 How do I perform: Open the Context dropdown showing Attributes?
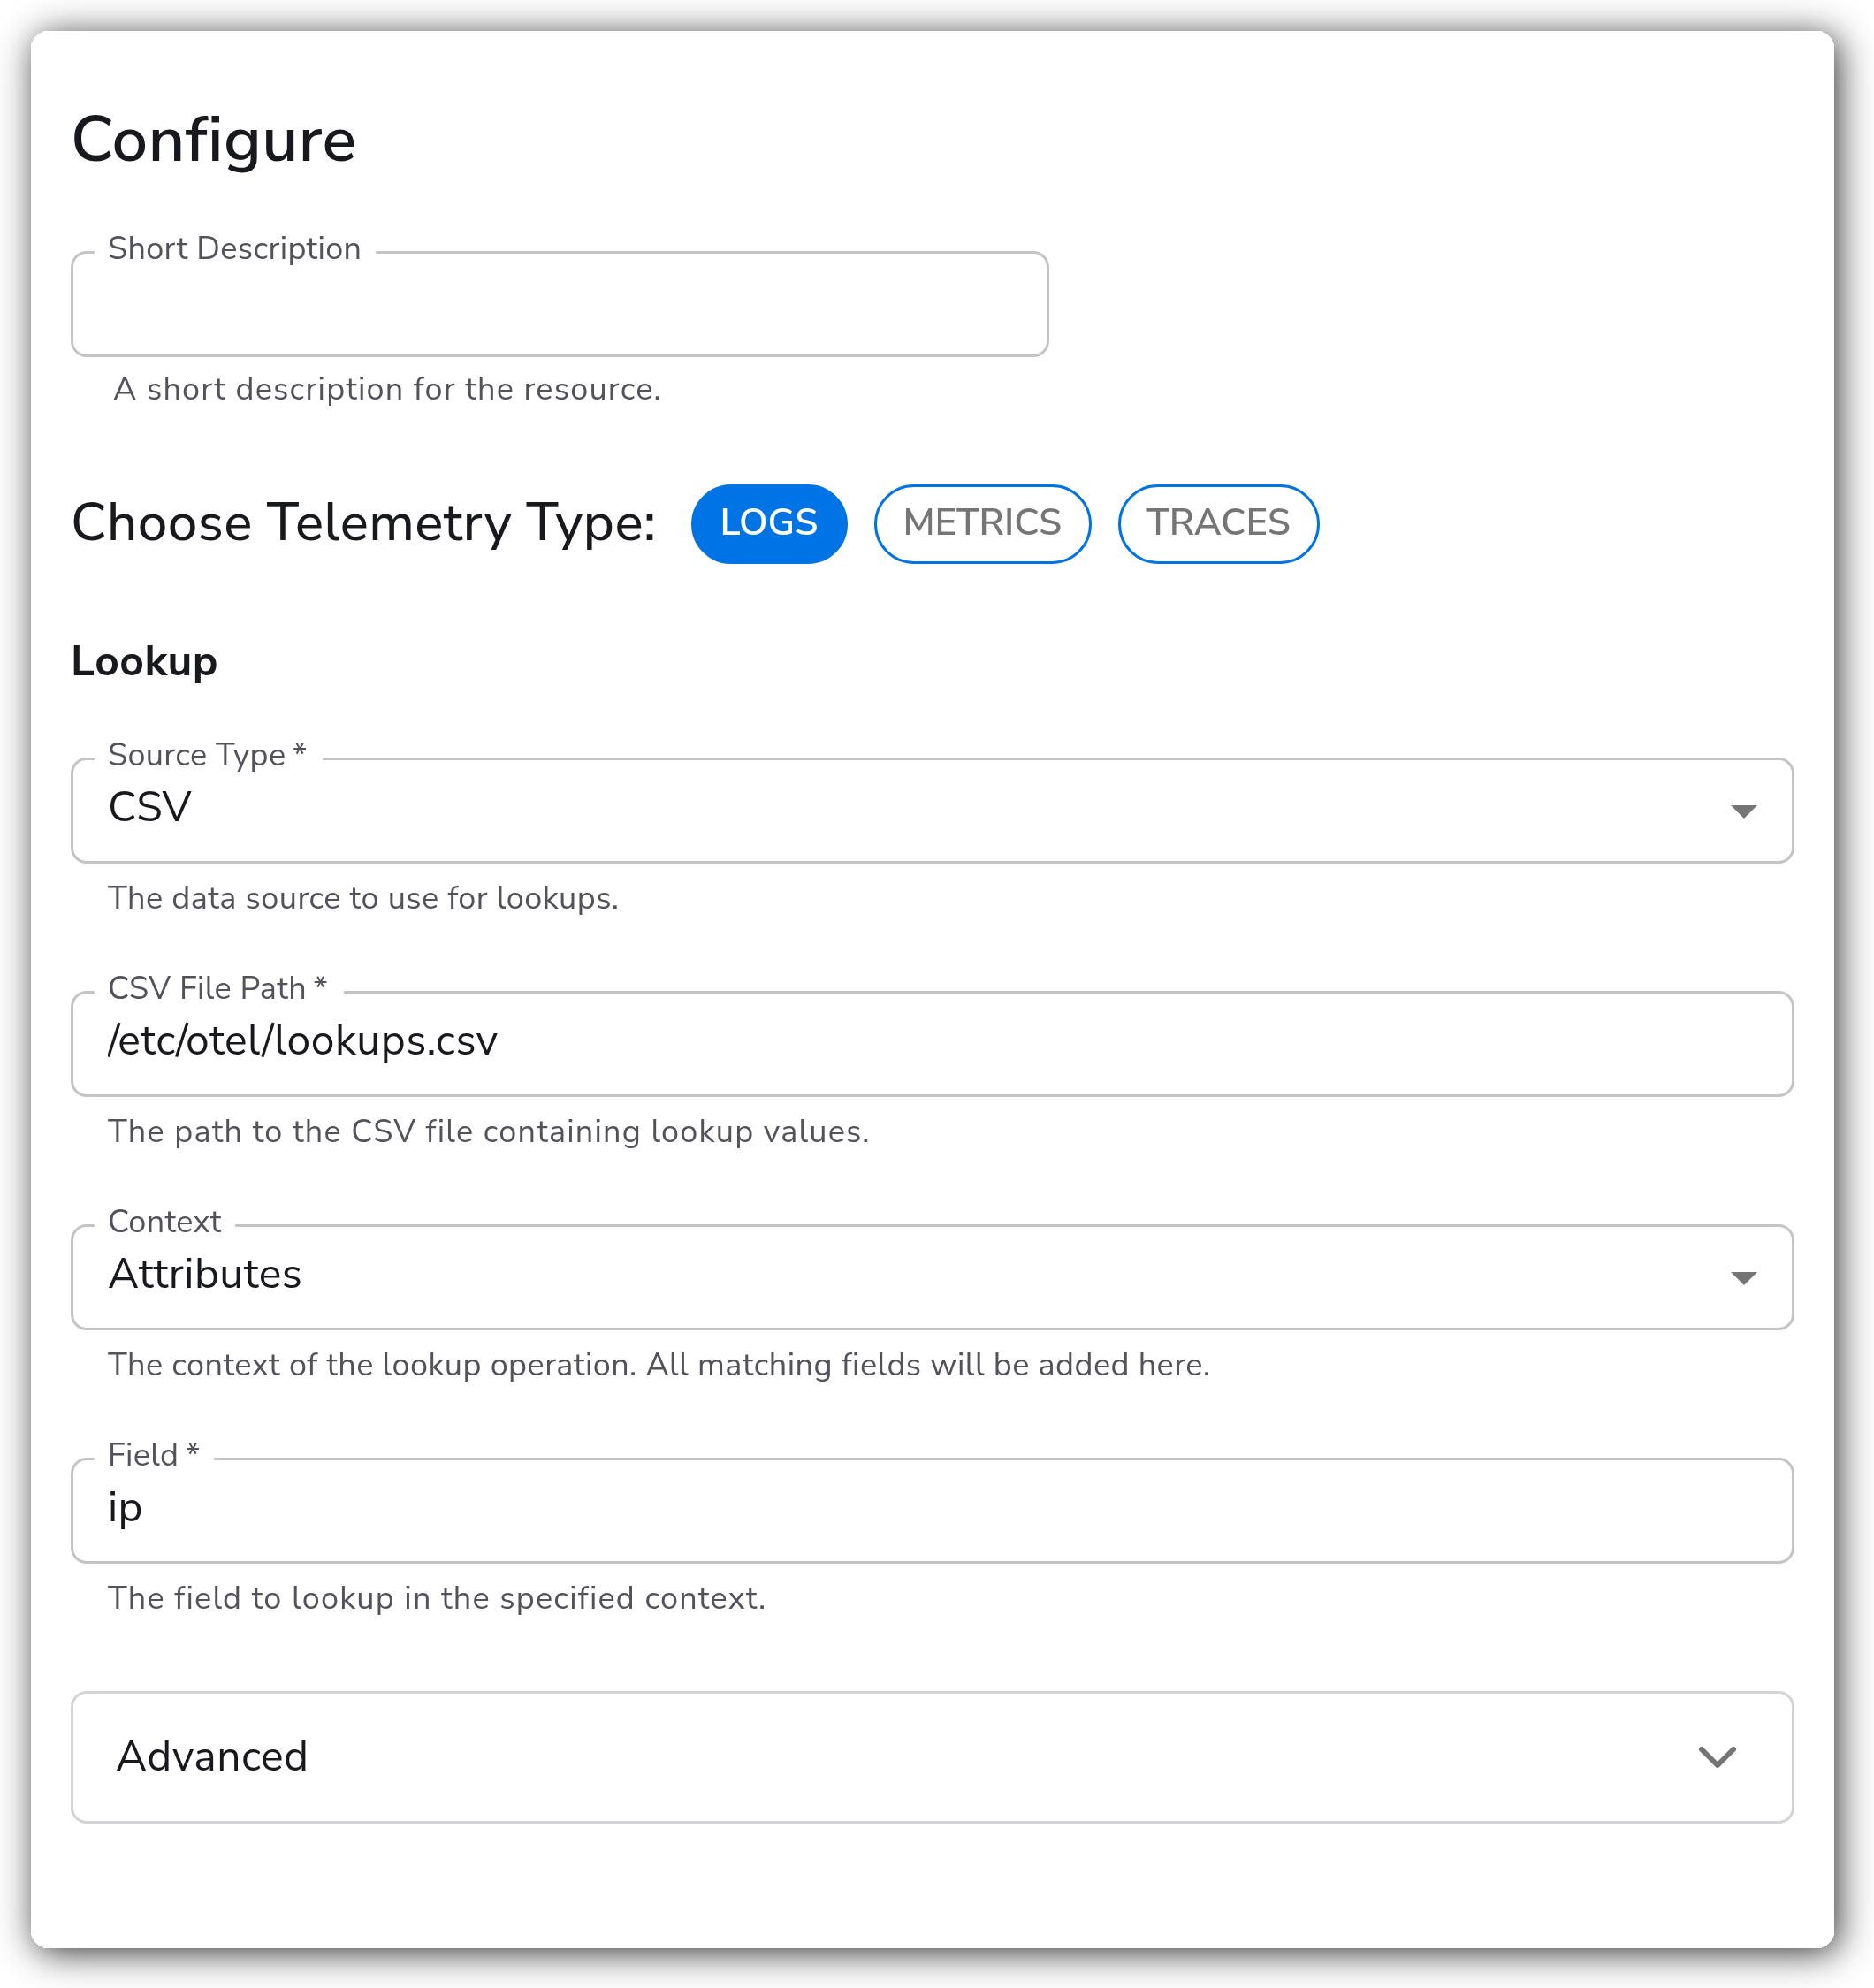coord(932,1277)
